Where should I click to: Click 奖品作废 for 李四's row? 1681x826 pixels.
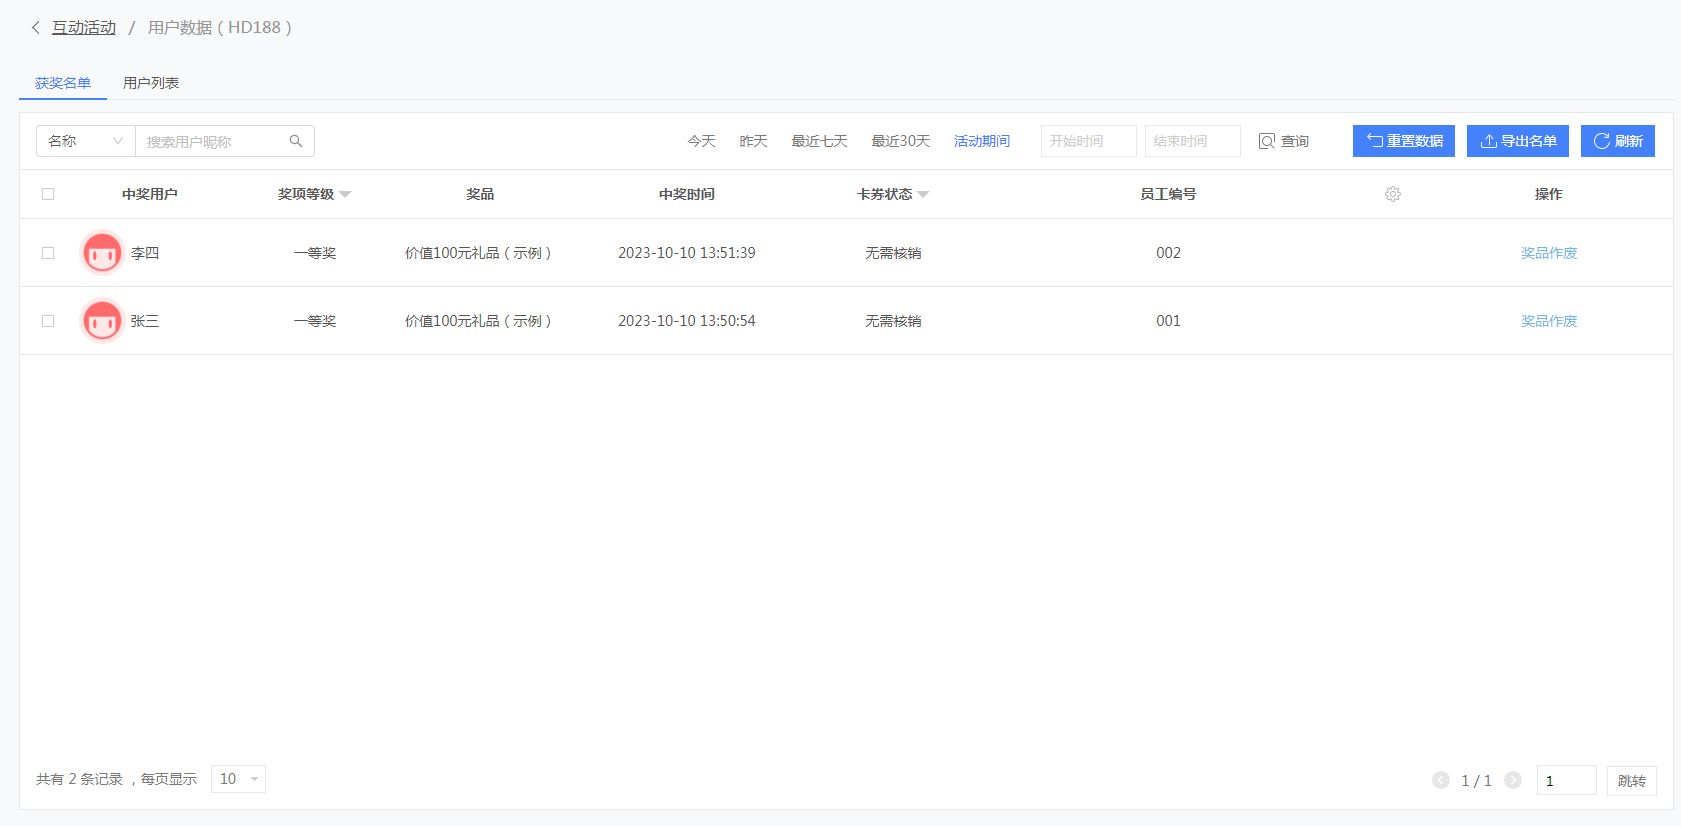[x=1549, y=253]
